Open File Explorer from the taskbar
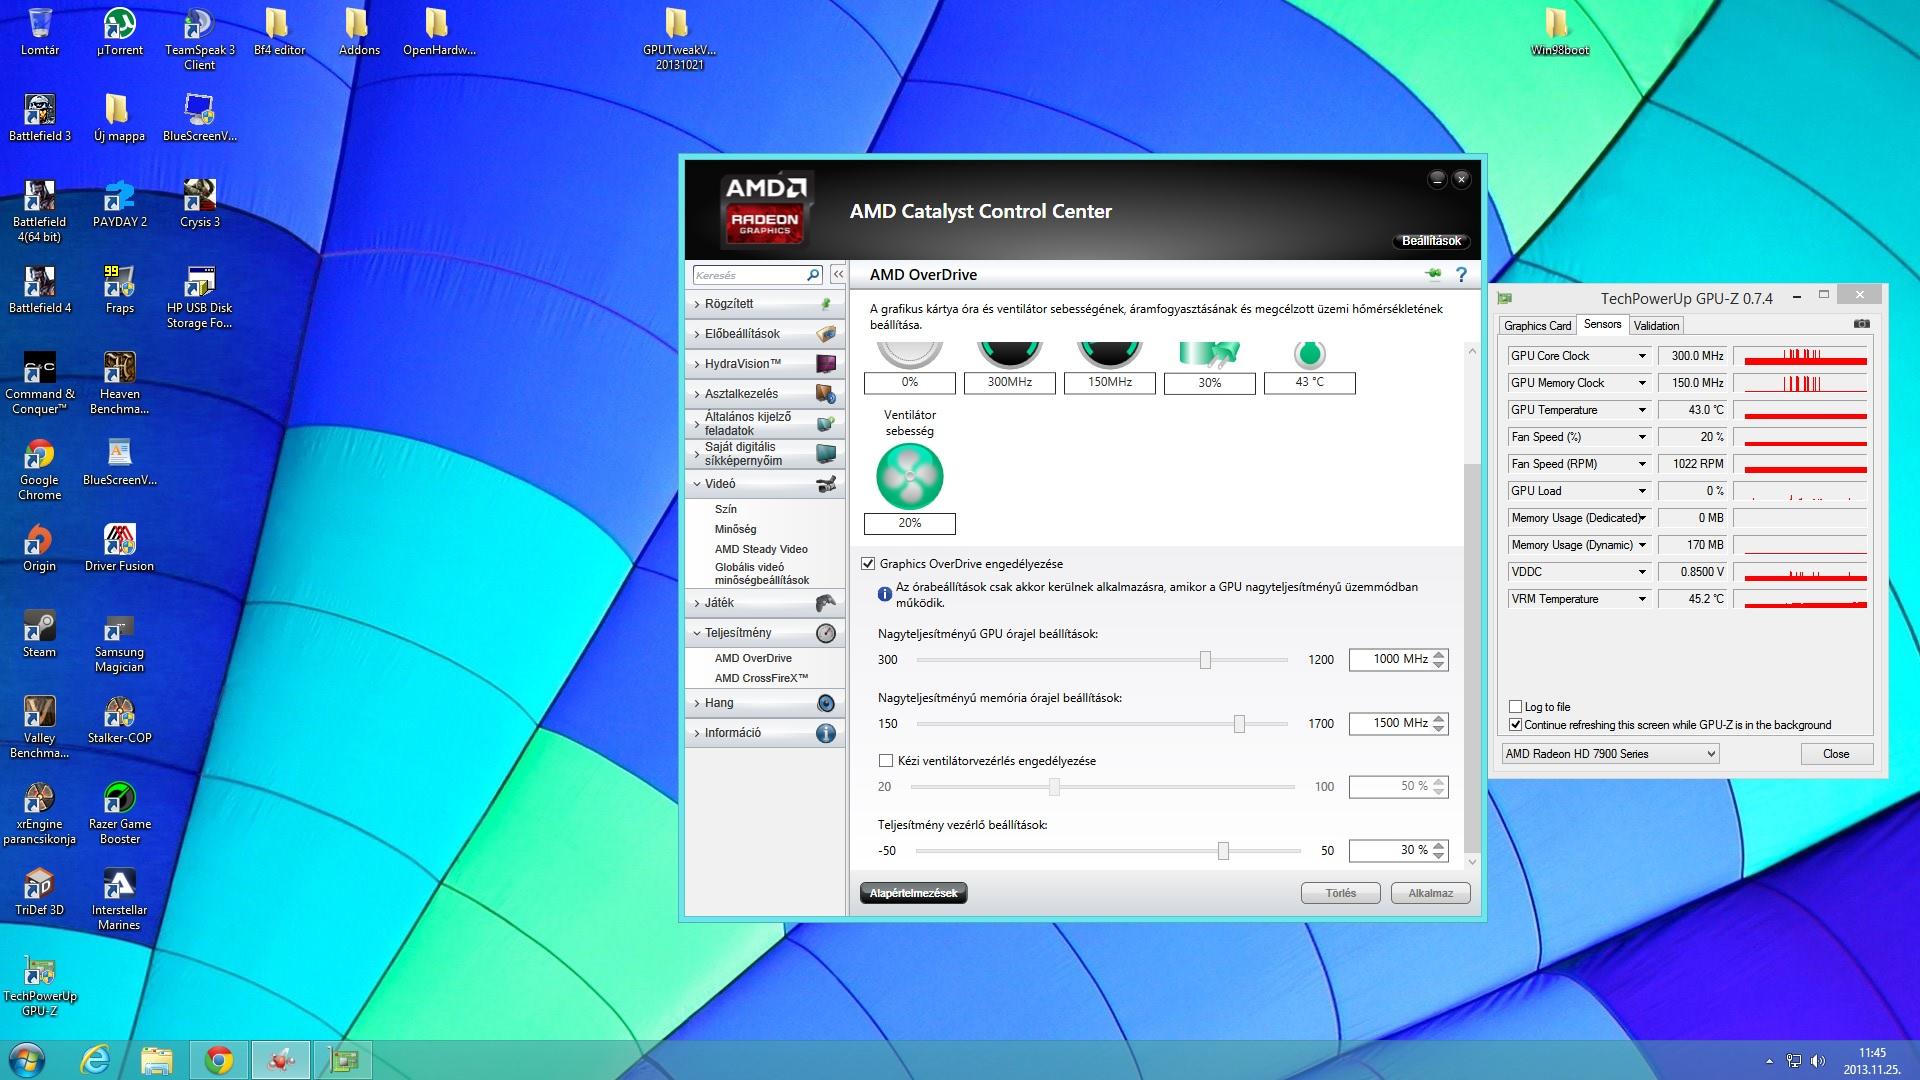The height and width of the screenshot is (1080, 1920). pos(157,1059)
